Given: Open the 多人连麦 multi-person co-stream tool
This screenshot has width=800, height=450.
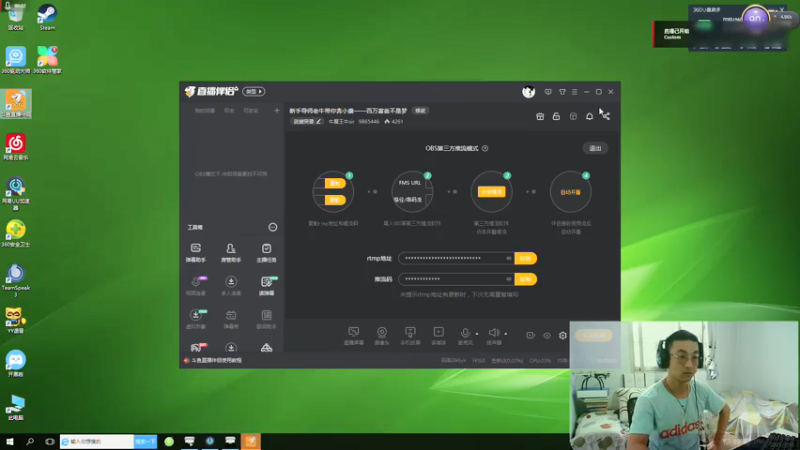Looking at the screenshot, I should pos(231,286).
